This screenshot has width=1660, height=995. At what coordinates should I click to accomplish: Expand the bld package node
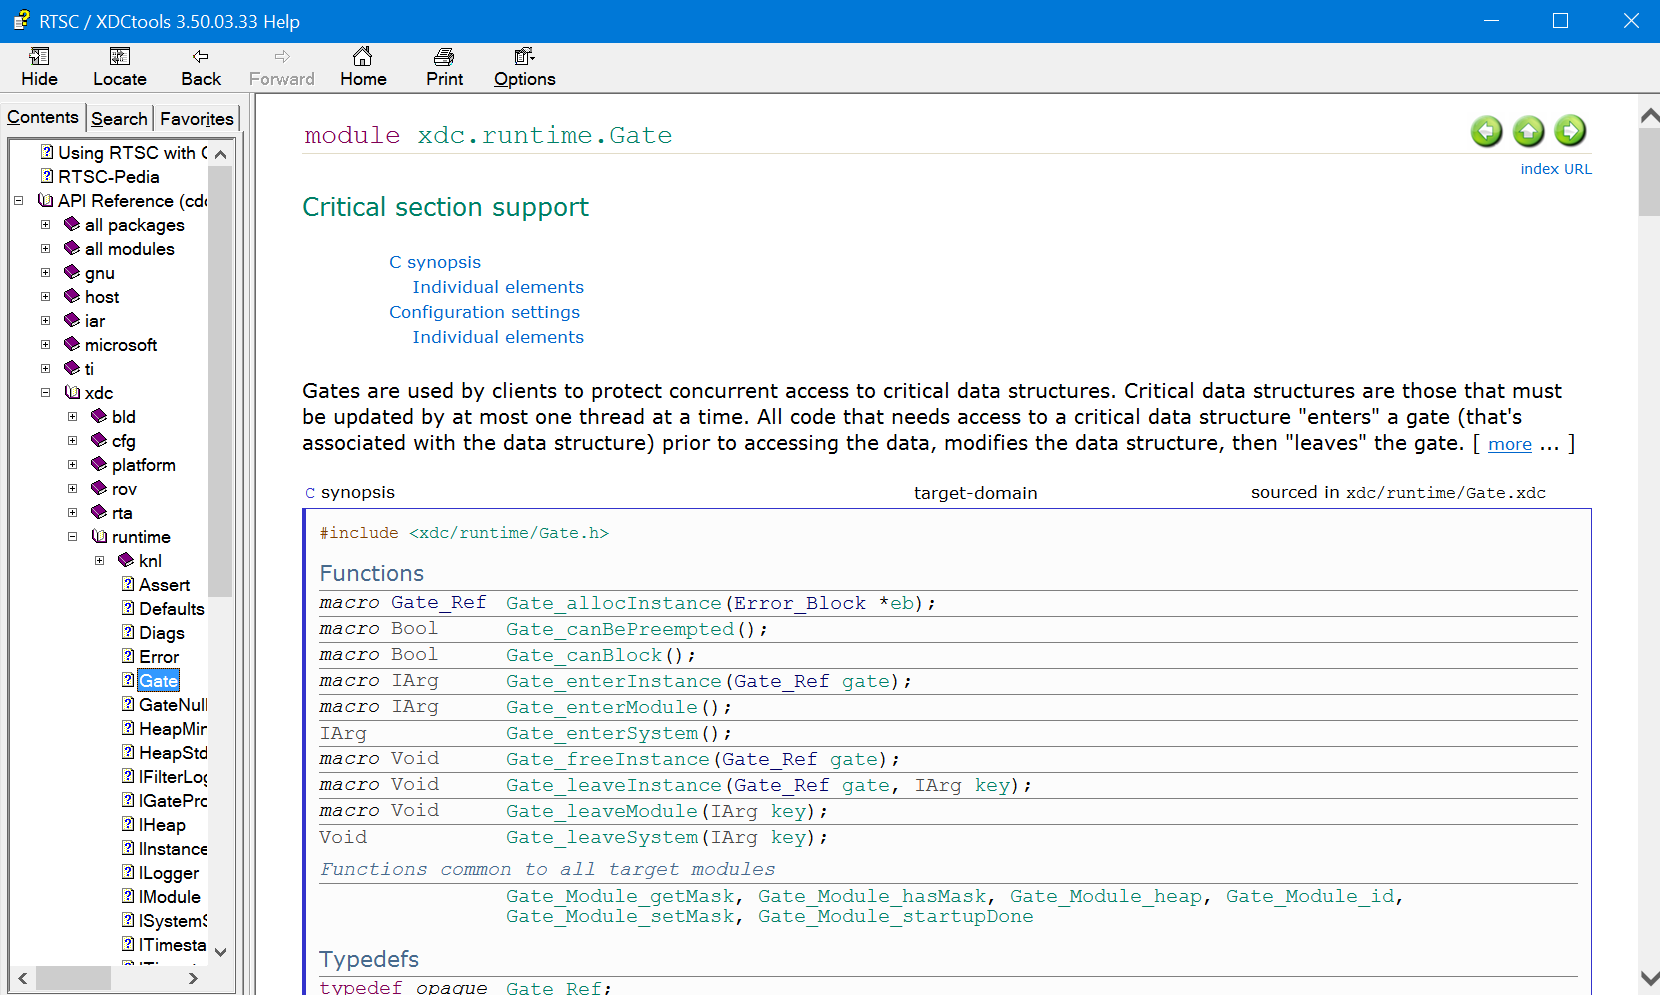tap(72, 417)
